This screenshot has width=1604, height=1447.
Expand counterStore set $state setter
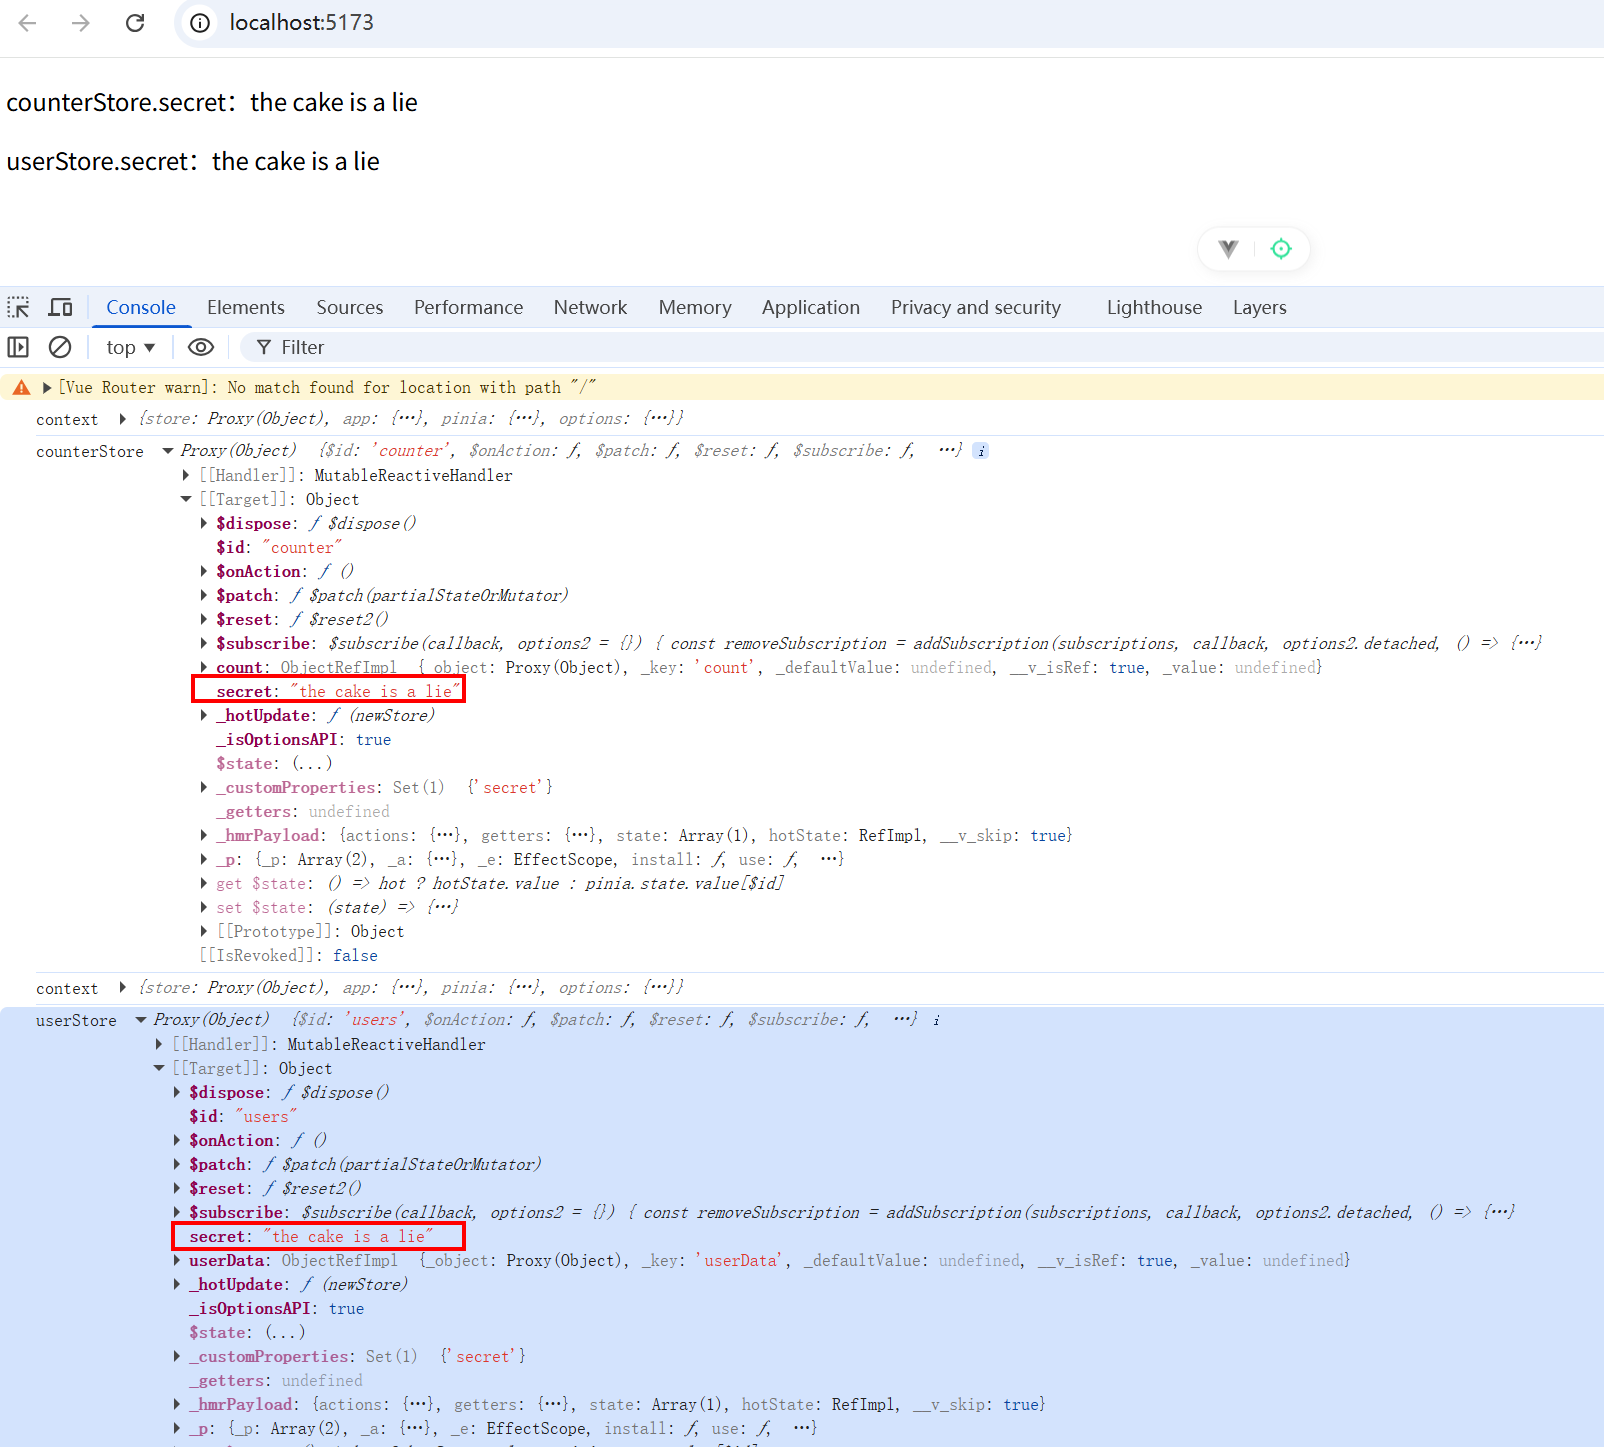click(204, 907)
